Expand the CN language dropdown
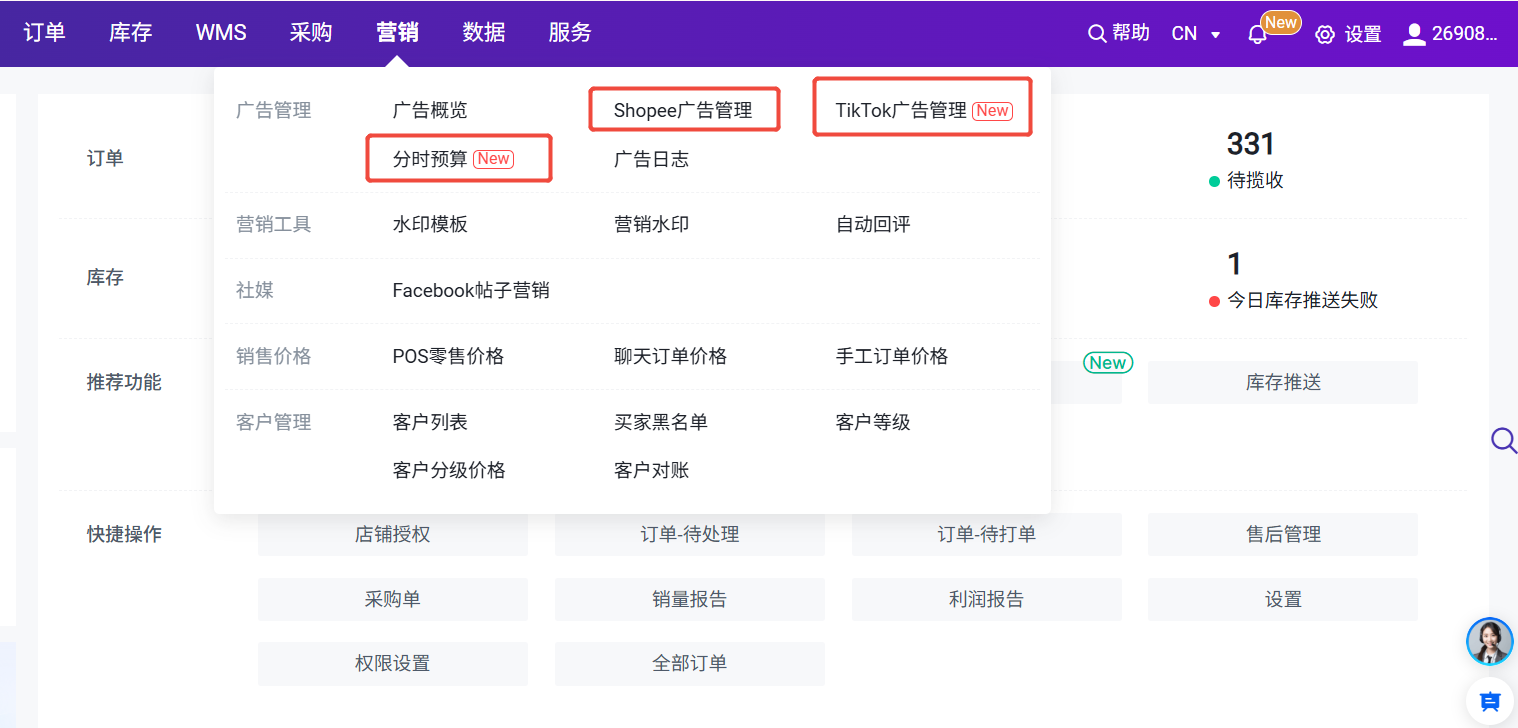The image size is (1518, 728). (1196, 34)
